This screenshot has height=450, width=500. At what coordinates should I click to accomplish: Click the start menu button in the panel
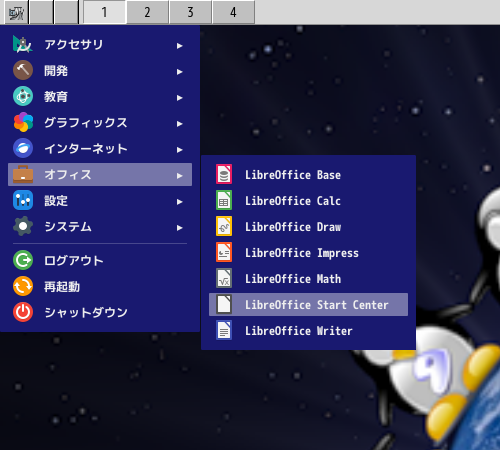[x=16, y=13]
